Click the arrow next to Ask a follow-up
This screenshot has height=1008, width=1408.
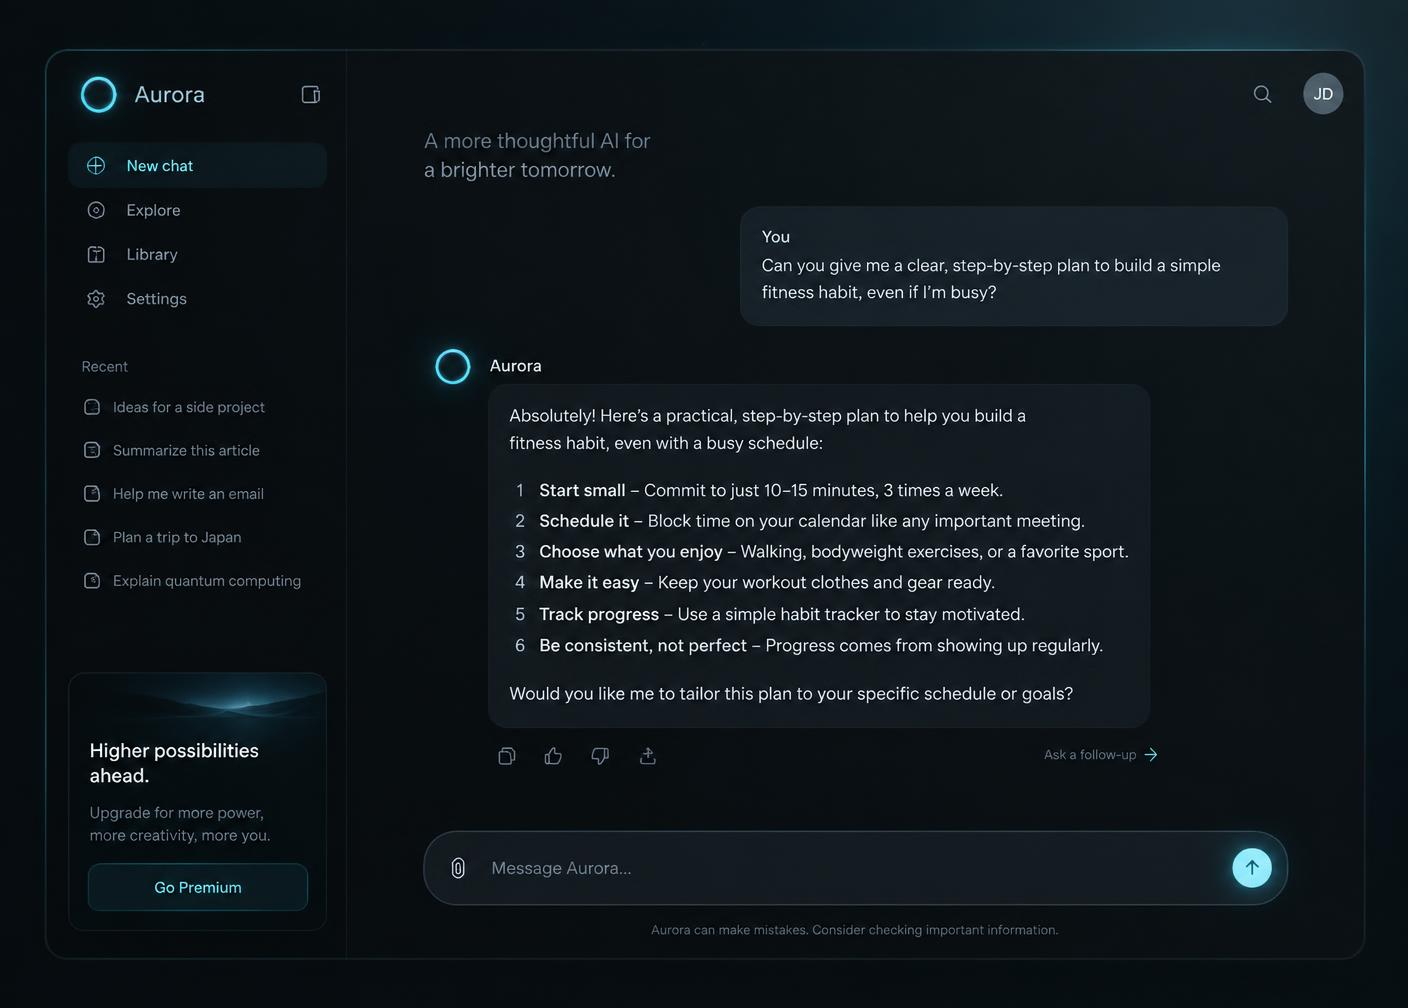(x=1151, y=755)
